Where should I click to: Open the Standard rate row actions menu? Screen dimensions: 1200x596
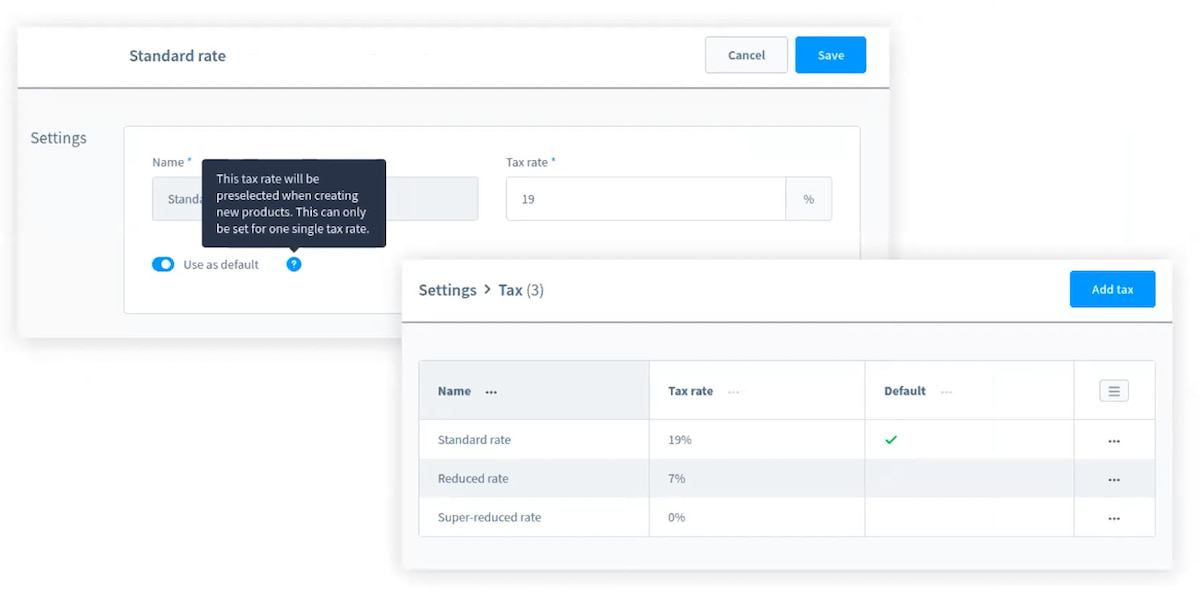1114,441
